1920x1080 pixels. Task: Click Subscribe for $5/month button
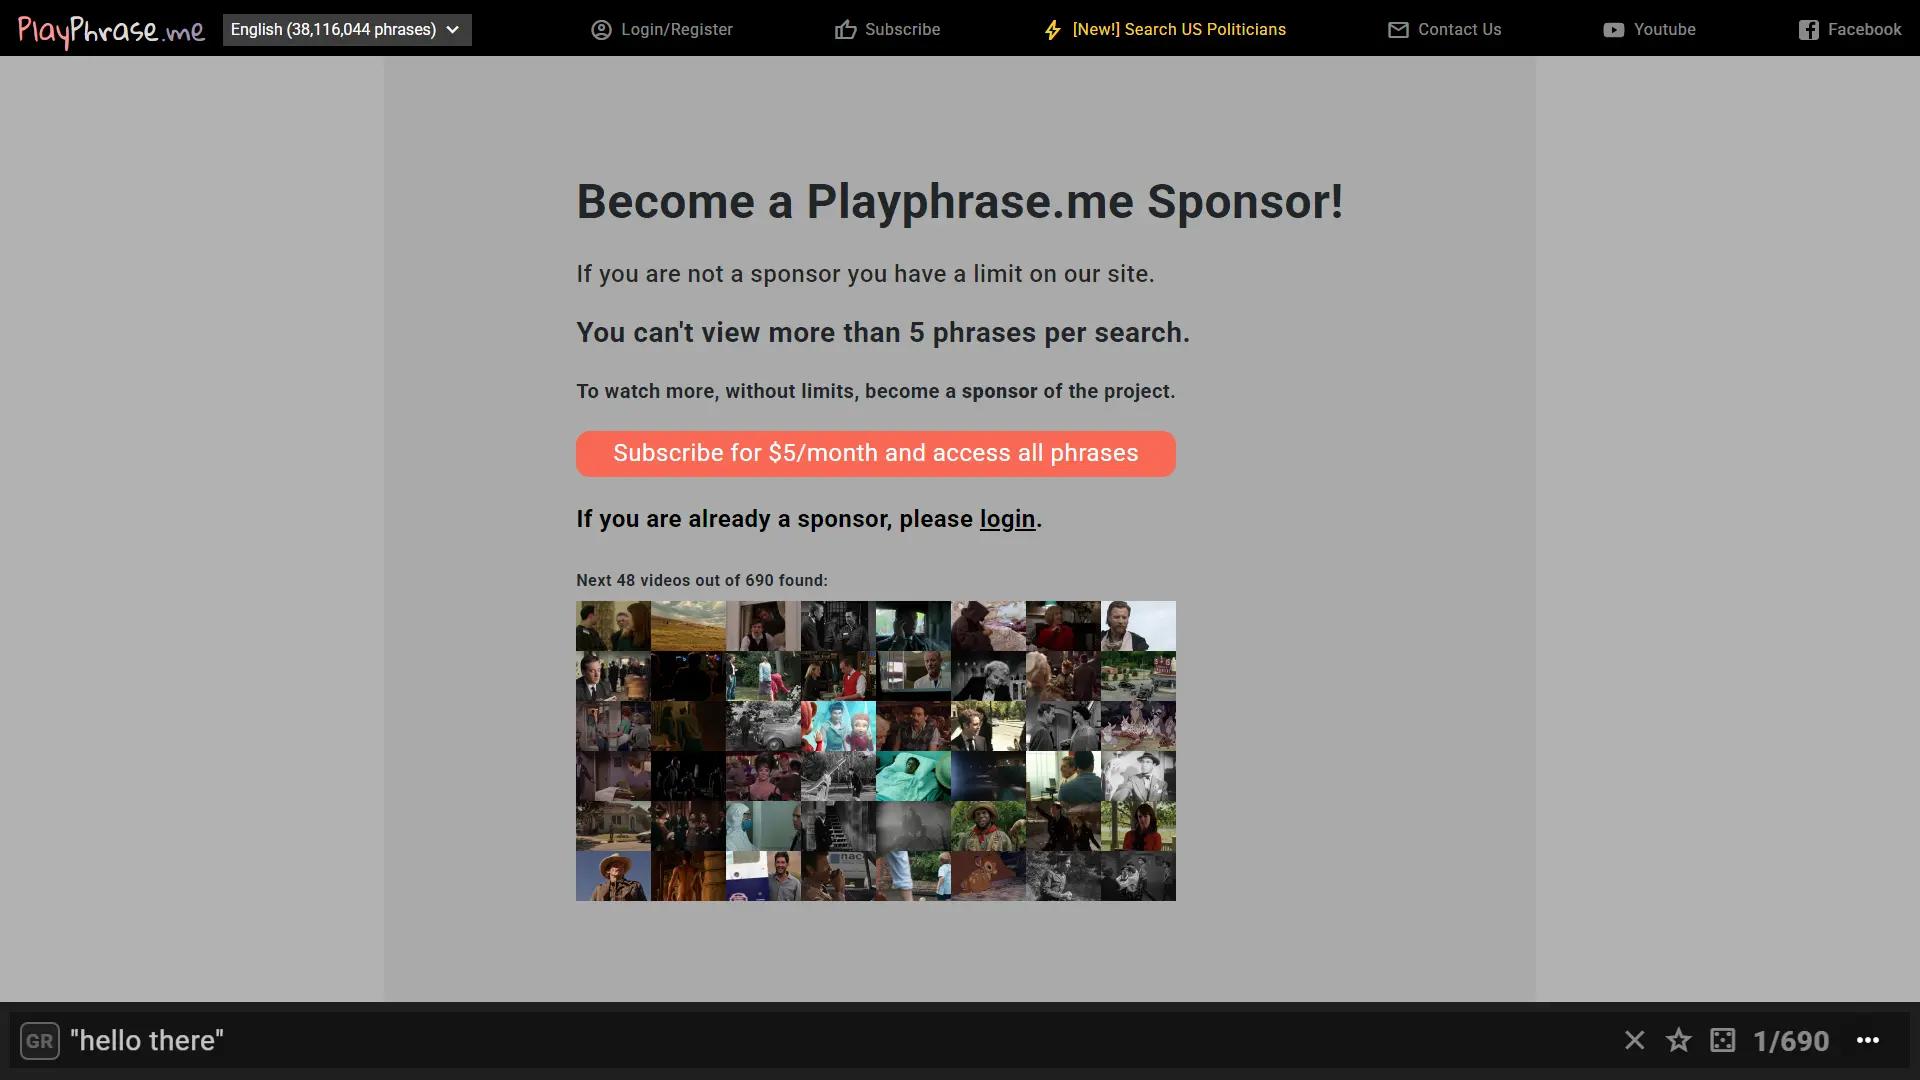click(x=876, y=453)
